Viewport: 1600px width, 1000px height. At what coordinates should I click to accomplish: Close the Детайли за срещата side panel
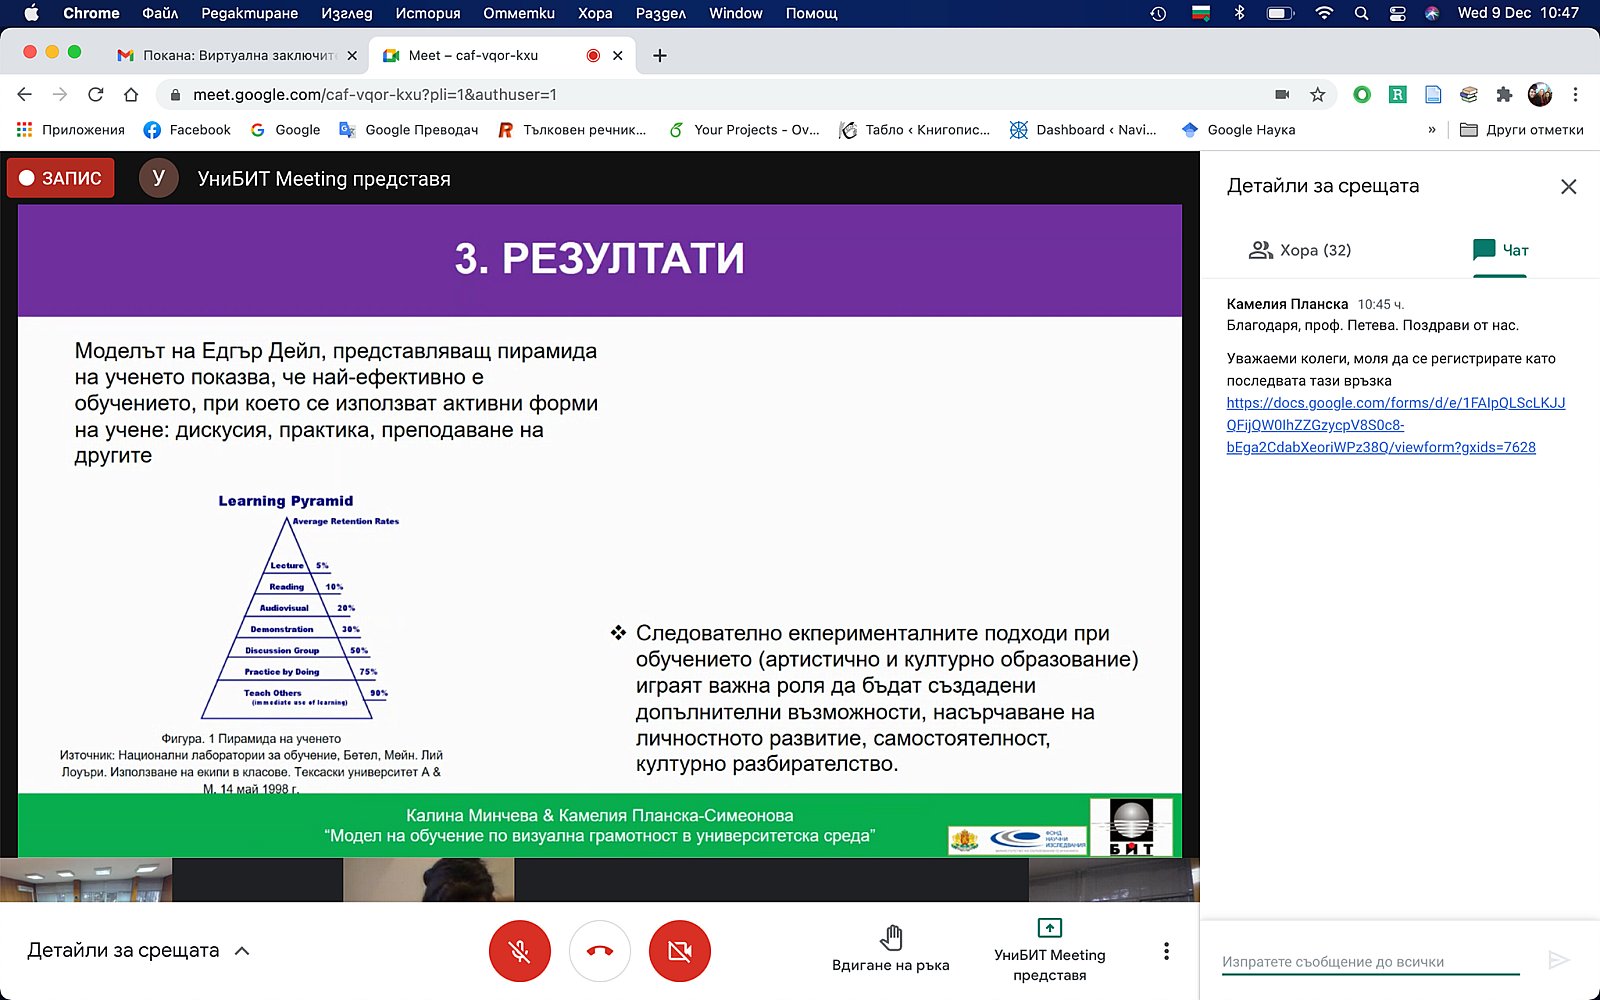[x=1568, y=187]
